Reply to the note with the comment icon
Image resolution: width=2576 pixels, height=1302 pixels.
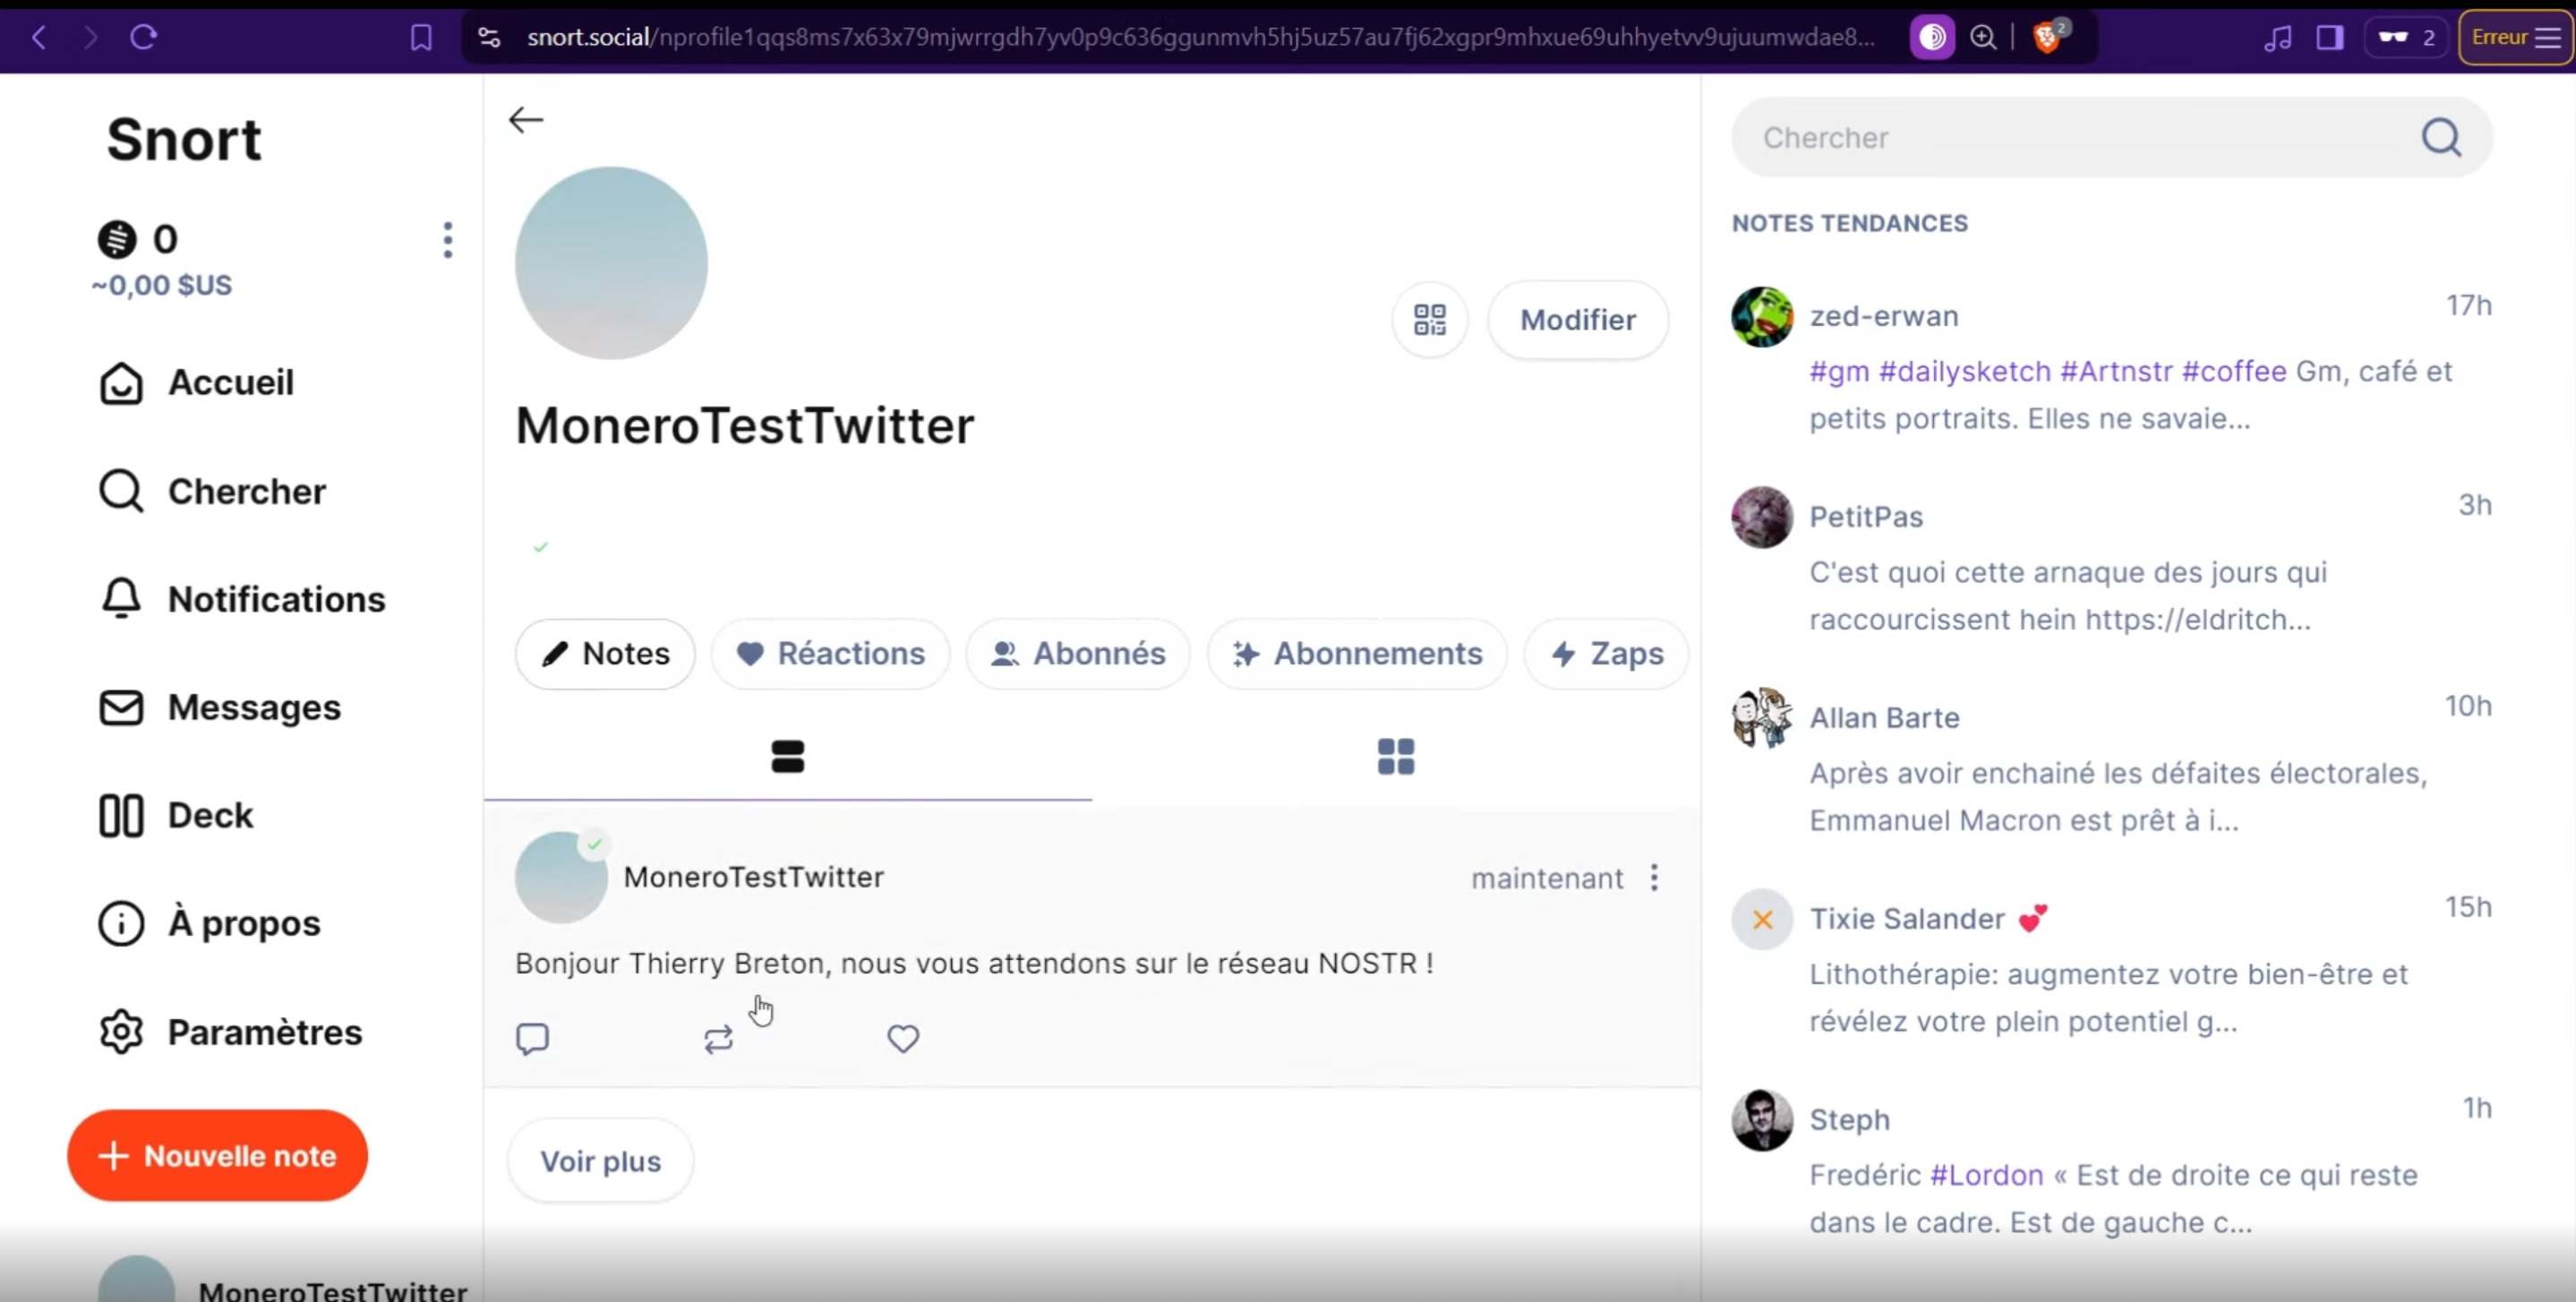[x=532, y=1039]
